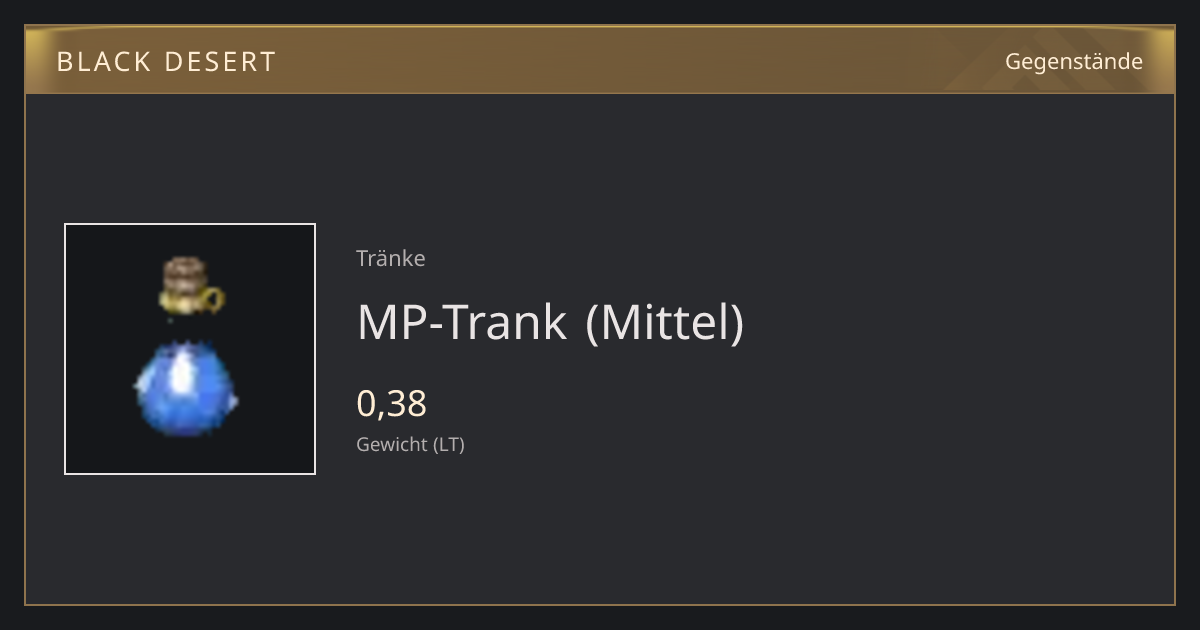Viewport: 1200px width, 630px height.
Task: Open the BLACK DESERT header title
Action: 166,62
